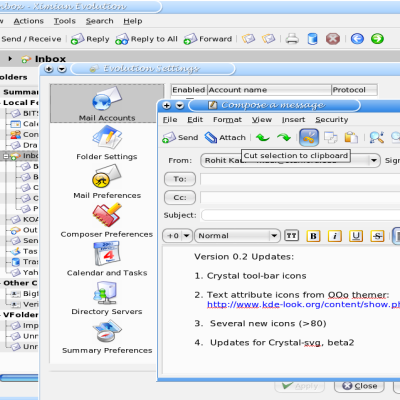Open compose window title-bar down-arrow menu

tap(180, 105)
